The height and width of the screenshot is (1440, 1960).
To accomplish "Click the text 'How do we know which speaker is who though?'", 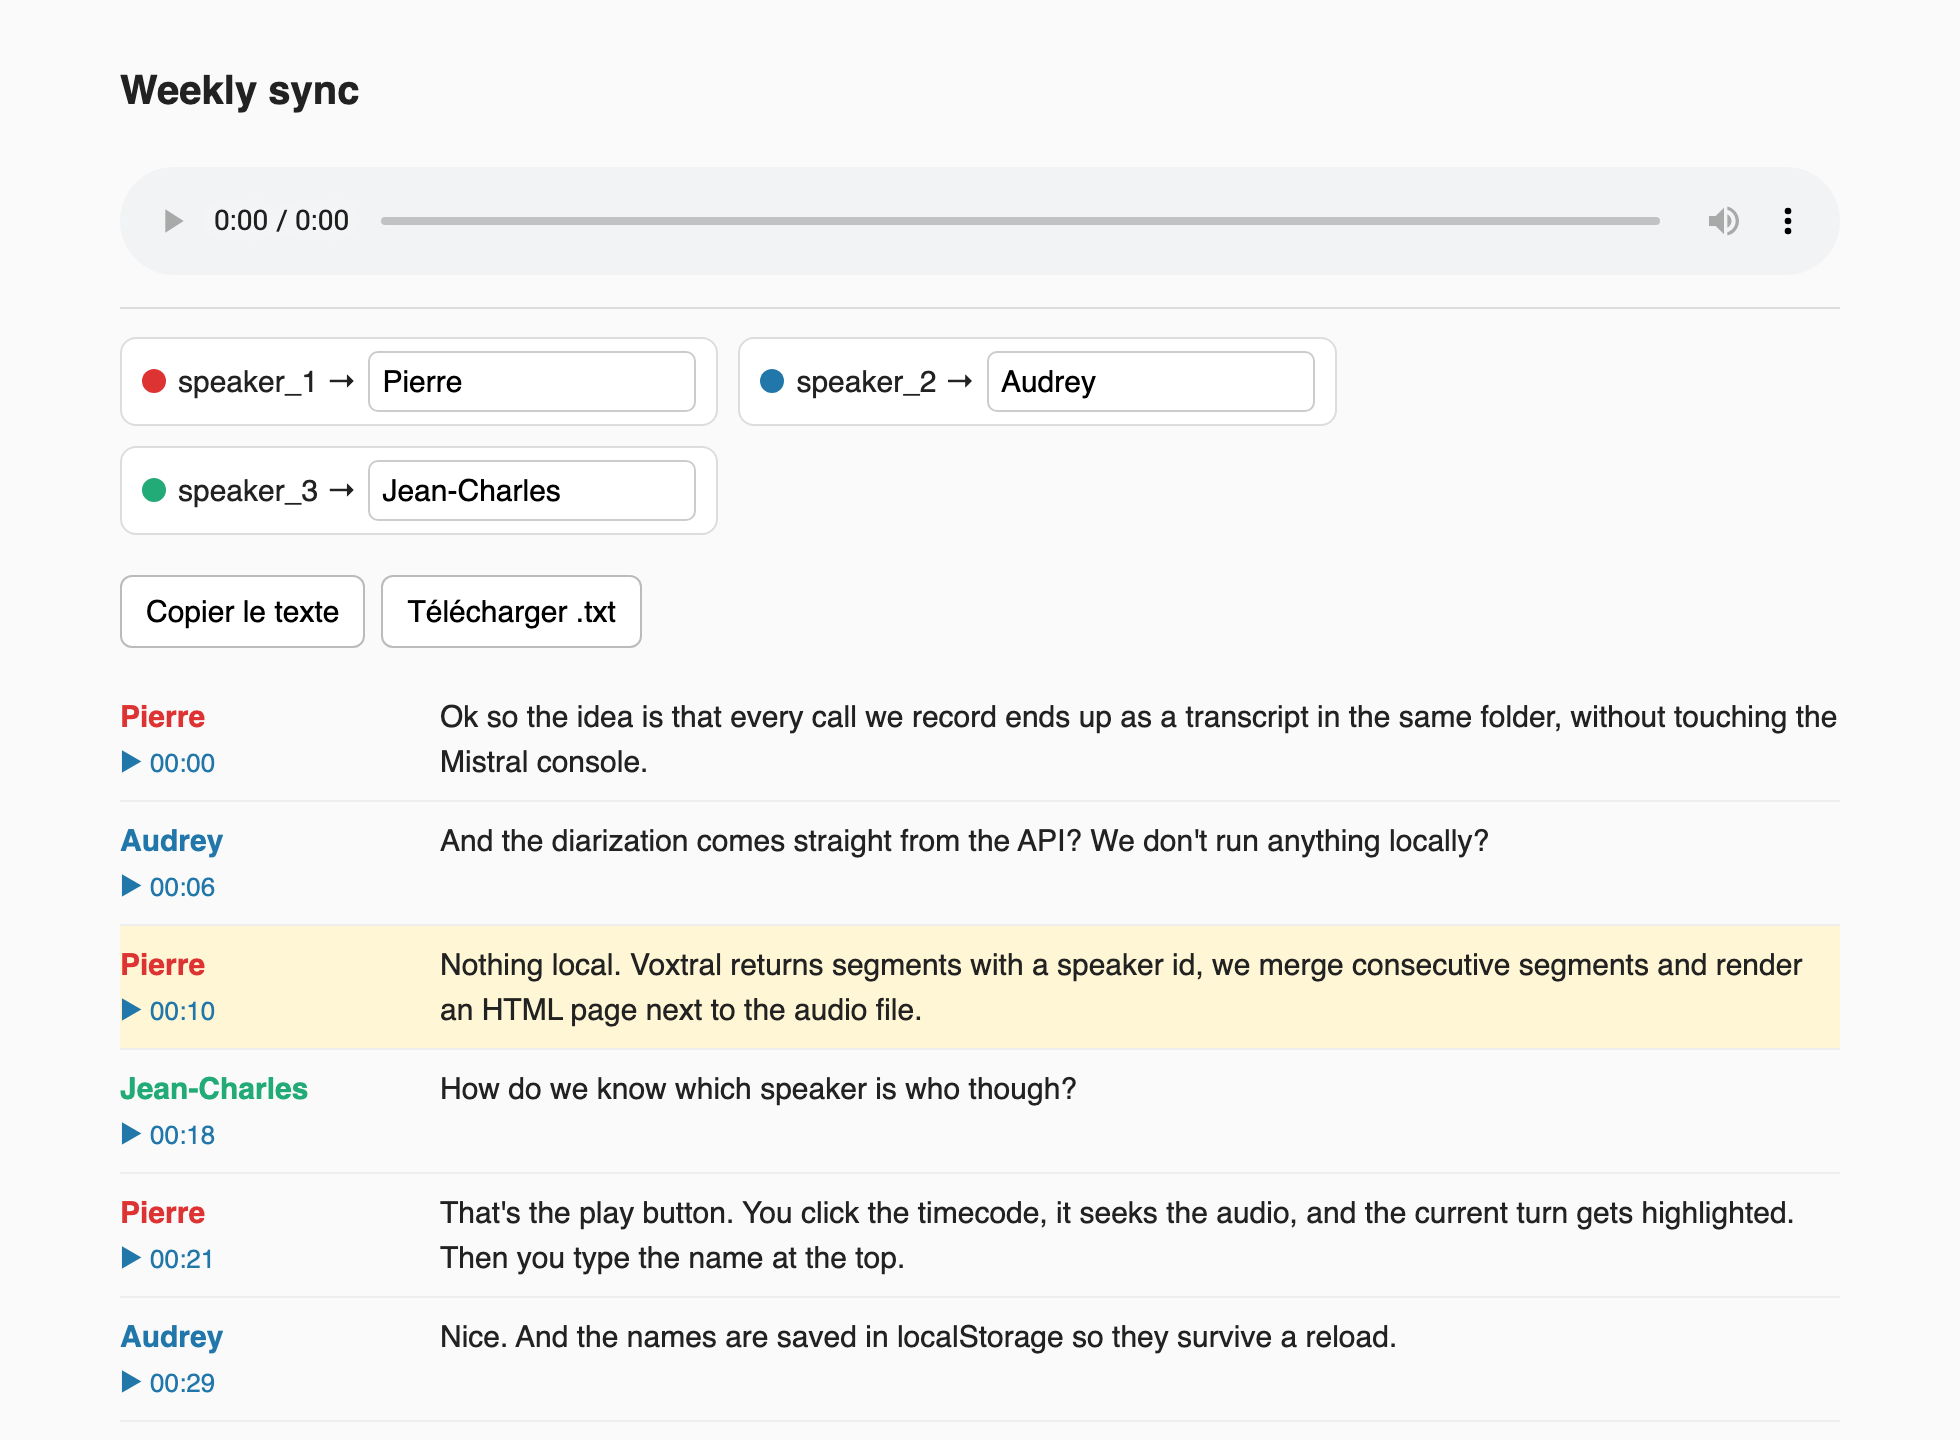I will (758, 1089).
